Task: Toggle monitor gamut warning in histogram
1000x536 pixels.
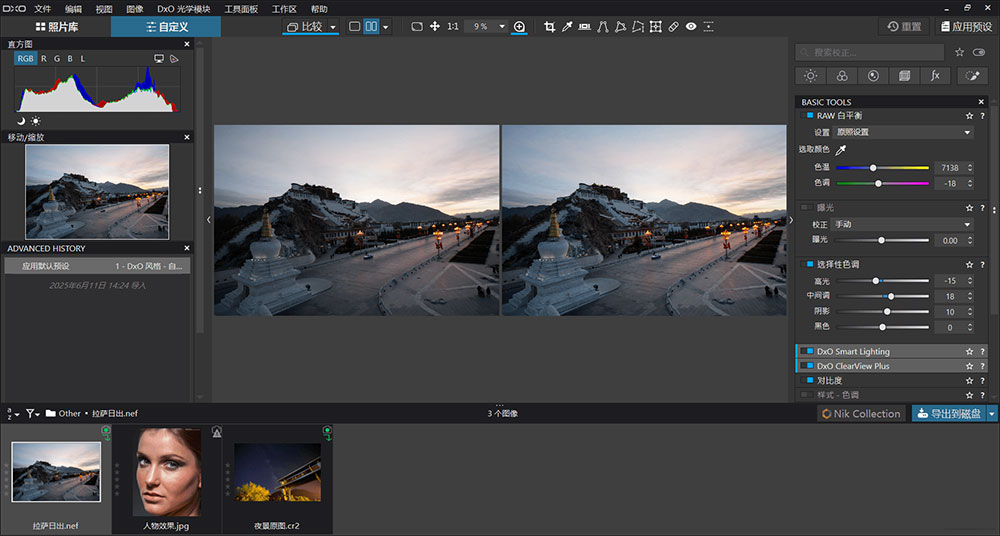Action: 159,59
